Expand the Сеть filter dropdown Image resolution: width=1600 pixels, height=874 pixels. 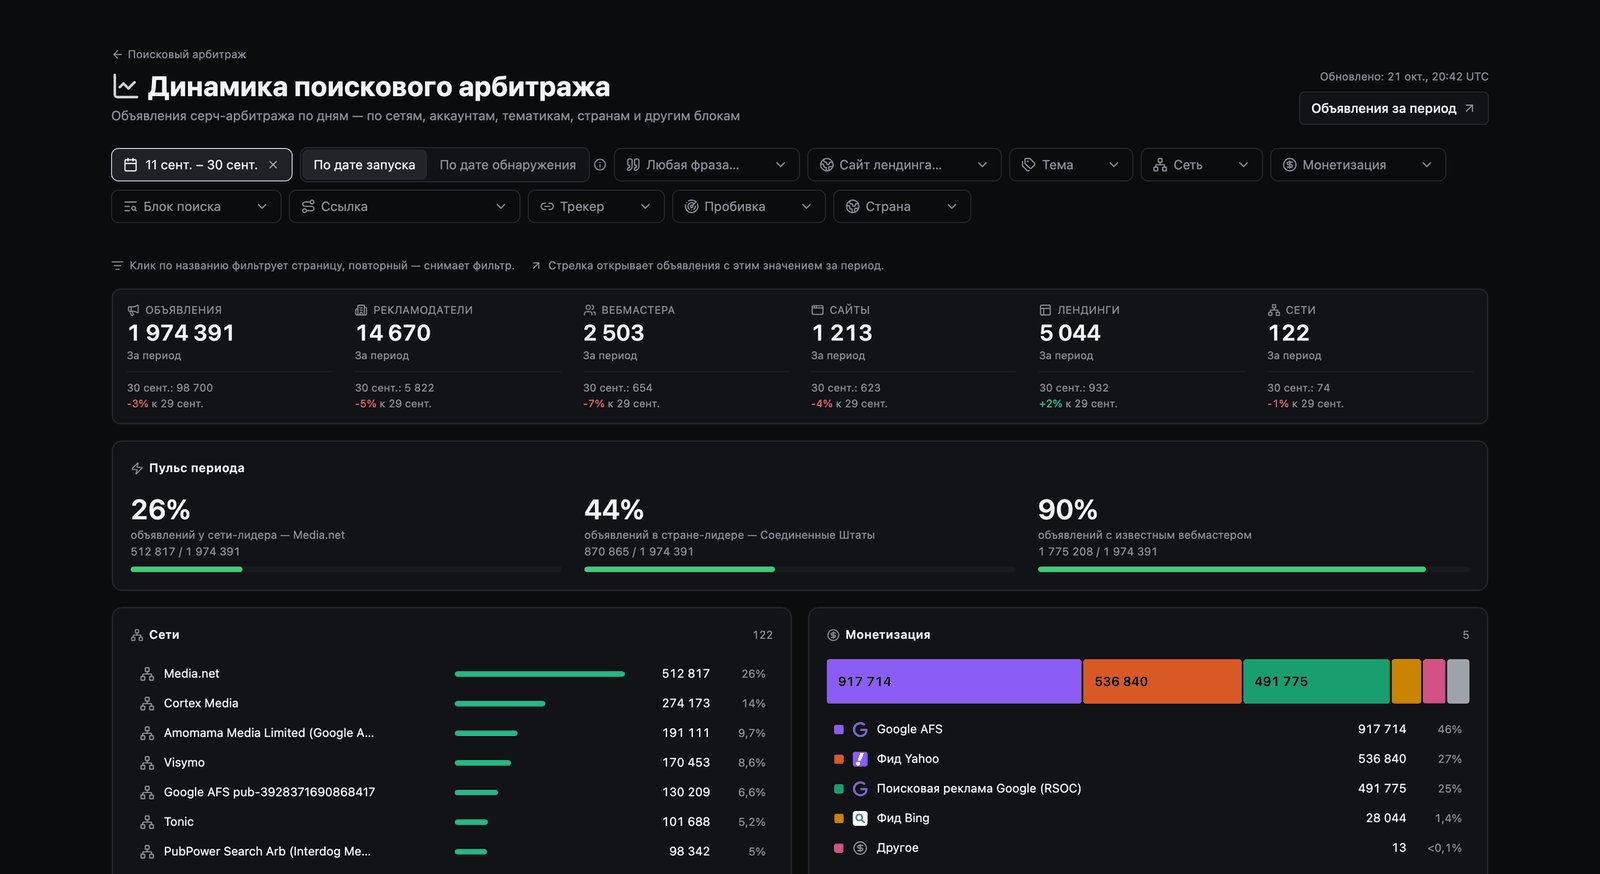pyautogui.click(x=1201, y=165)
